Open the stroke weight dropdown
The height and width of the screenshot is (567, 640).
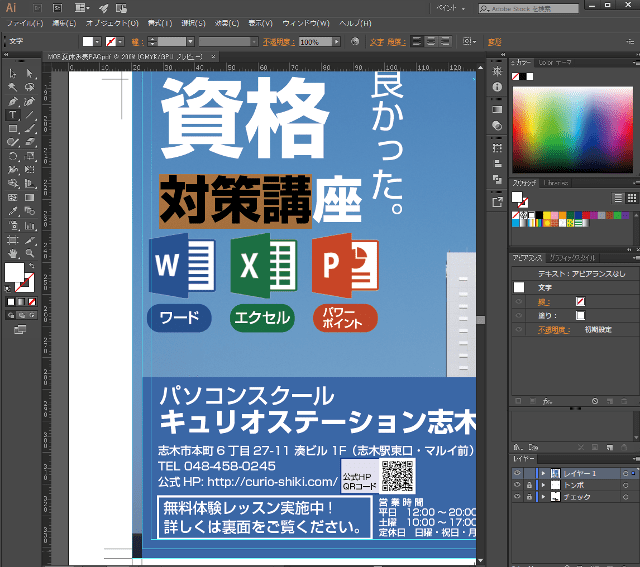(x=190, y=42)
